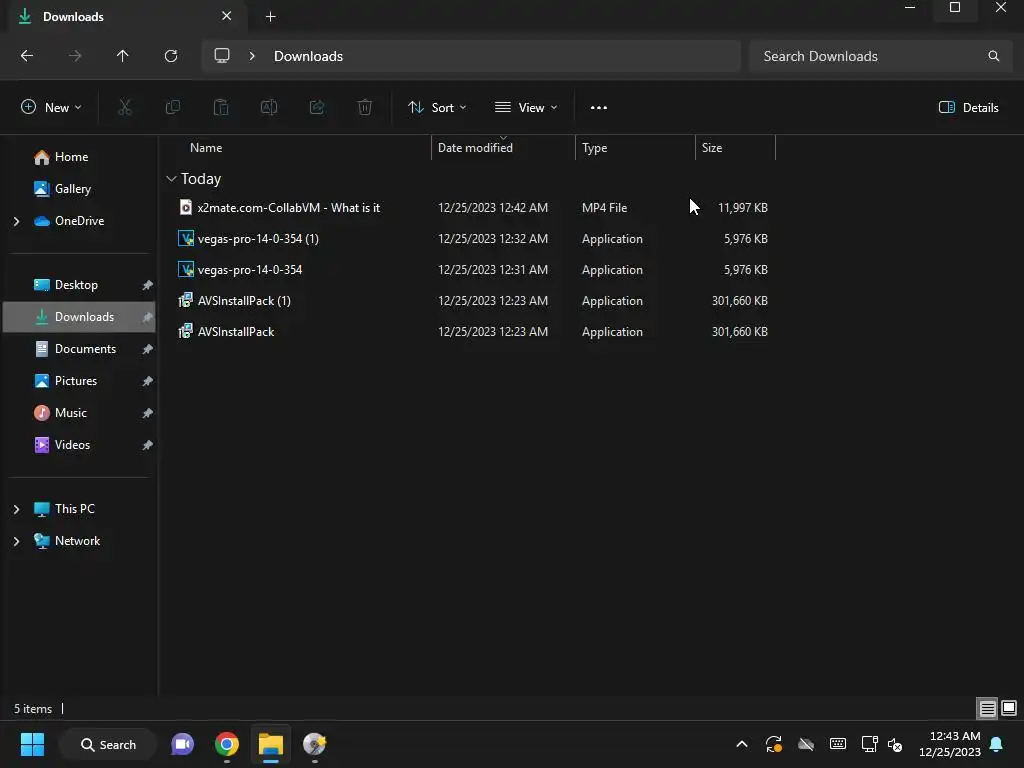This screenshot has width=1024, height=768.
Task: Open the disc installer icon on taskbar
Action: tap(315, 744)
